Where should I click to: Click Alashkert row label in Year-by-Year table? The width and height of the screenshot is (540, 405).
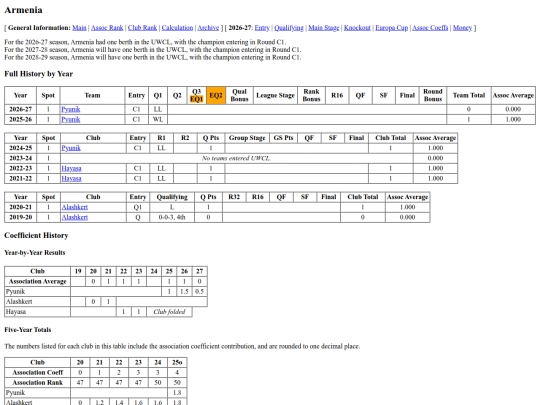click(38, 302)
